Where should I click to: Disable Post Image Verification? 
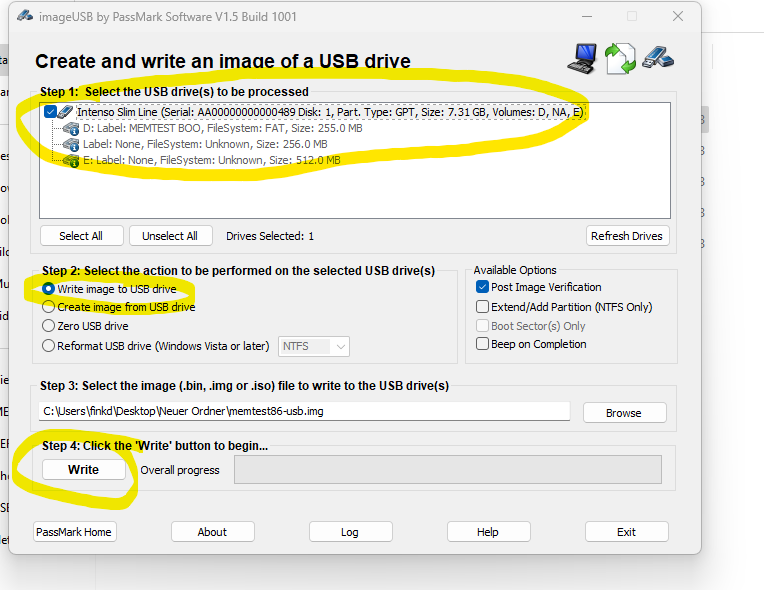coord(482,287)
